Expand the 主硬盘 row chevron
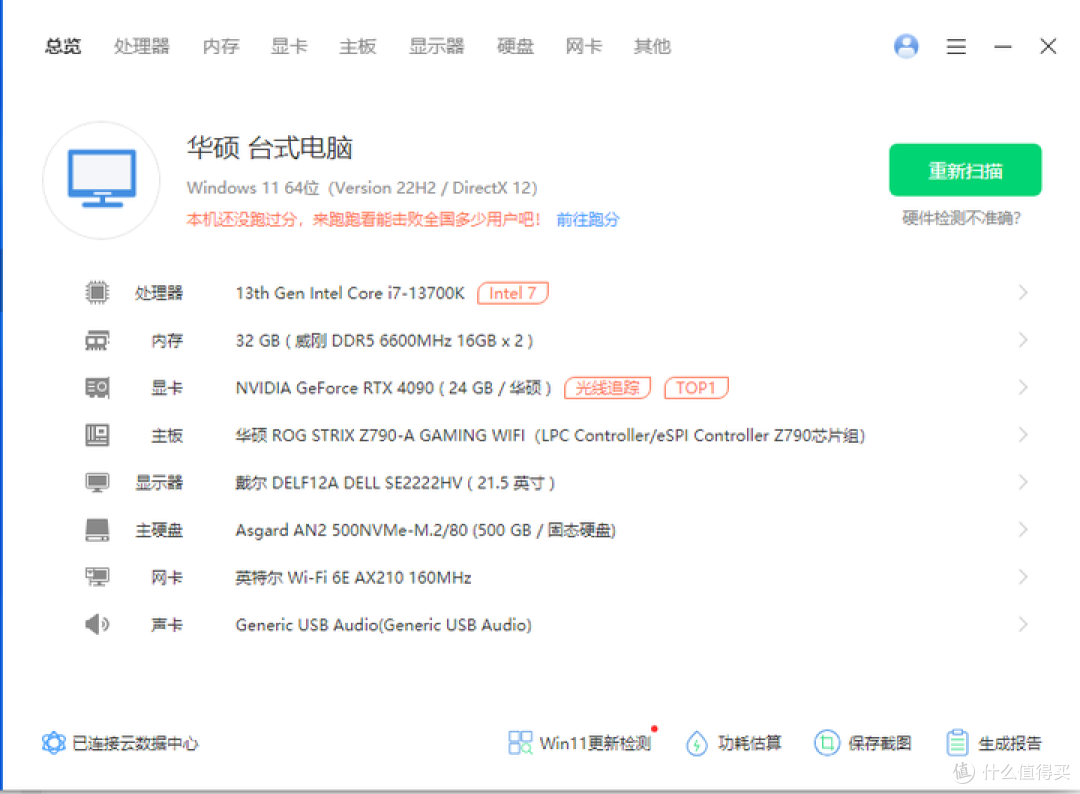 tap(1024, 530)
